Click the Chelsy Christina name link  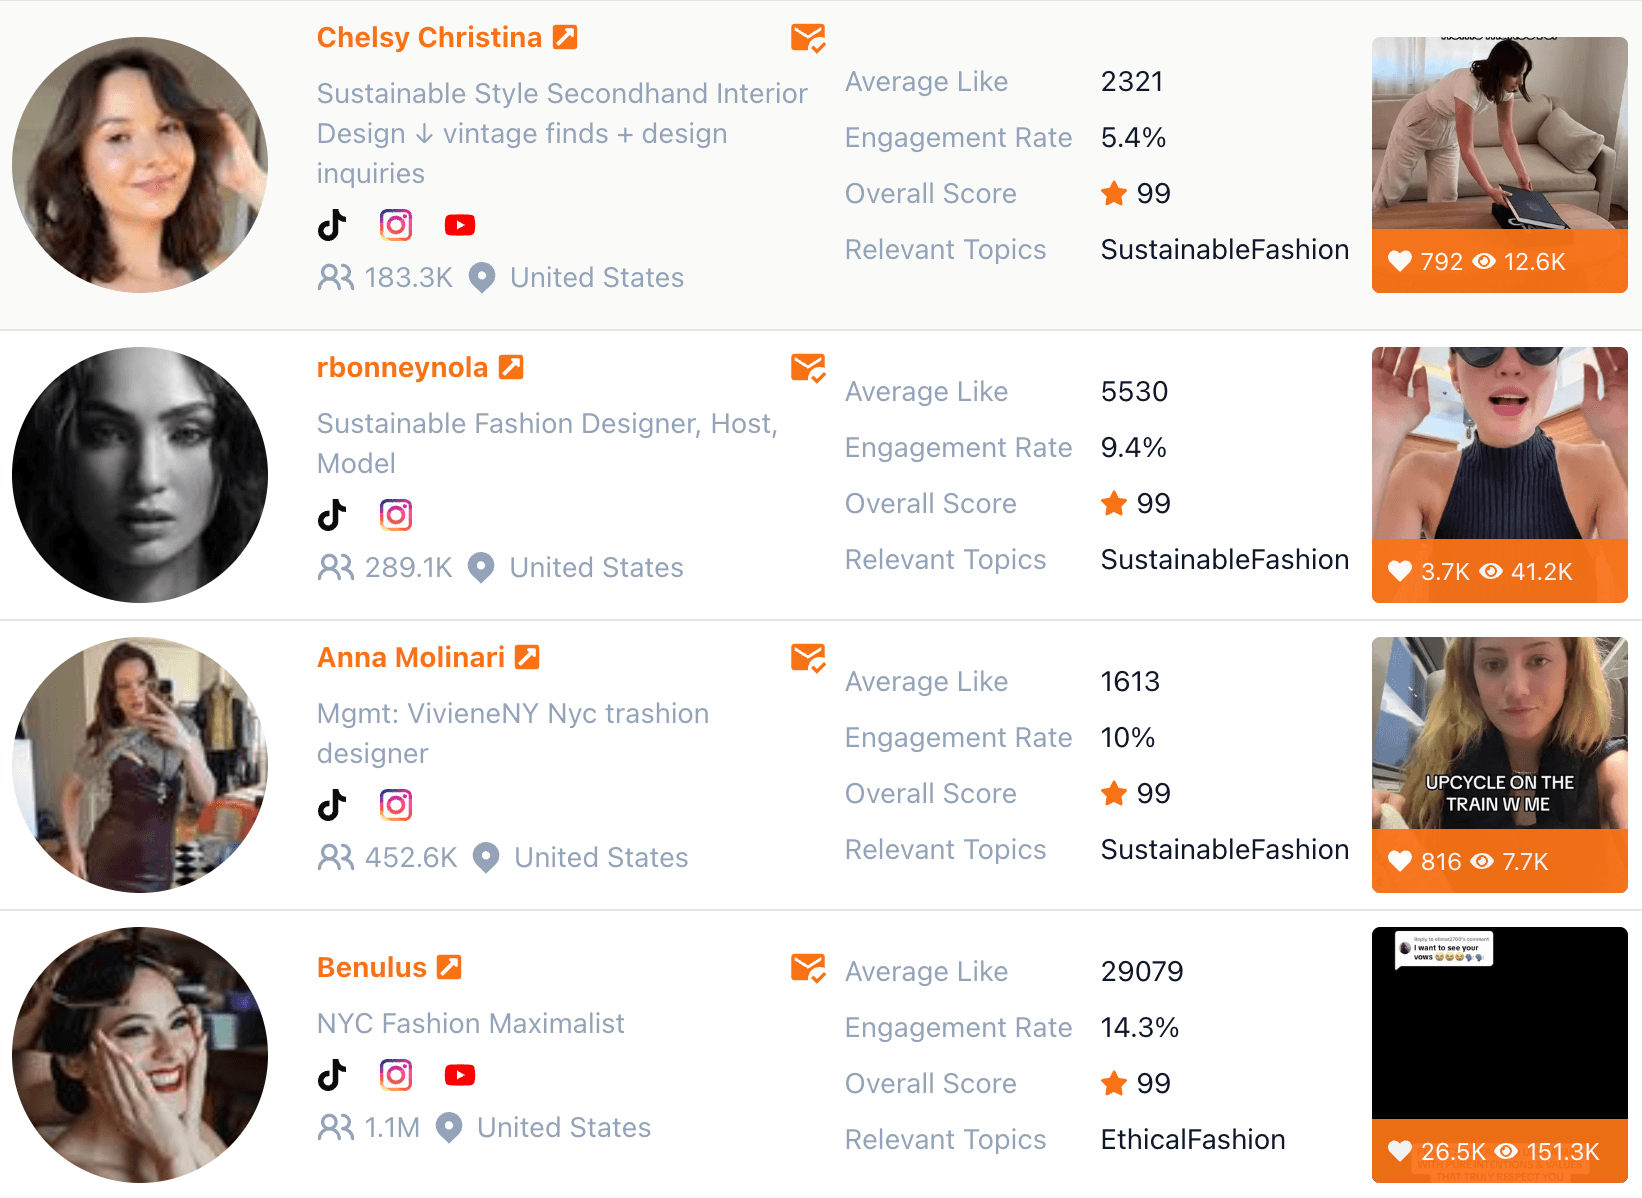429,37
